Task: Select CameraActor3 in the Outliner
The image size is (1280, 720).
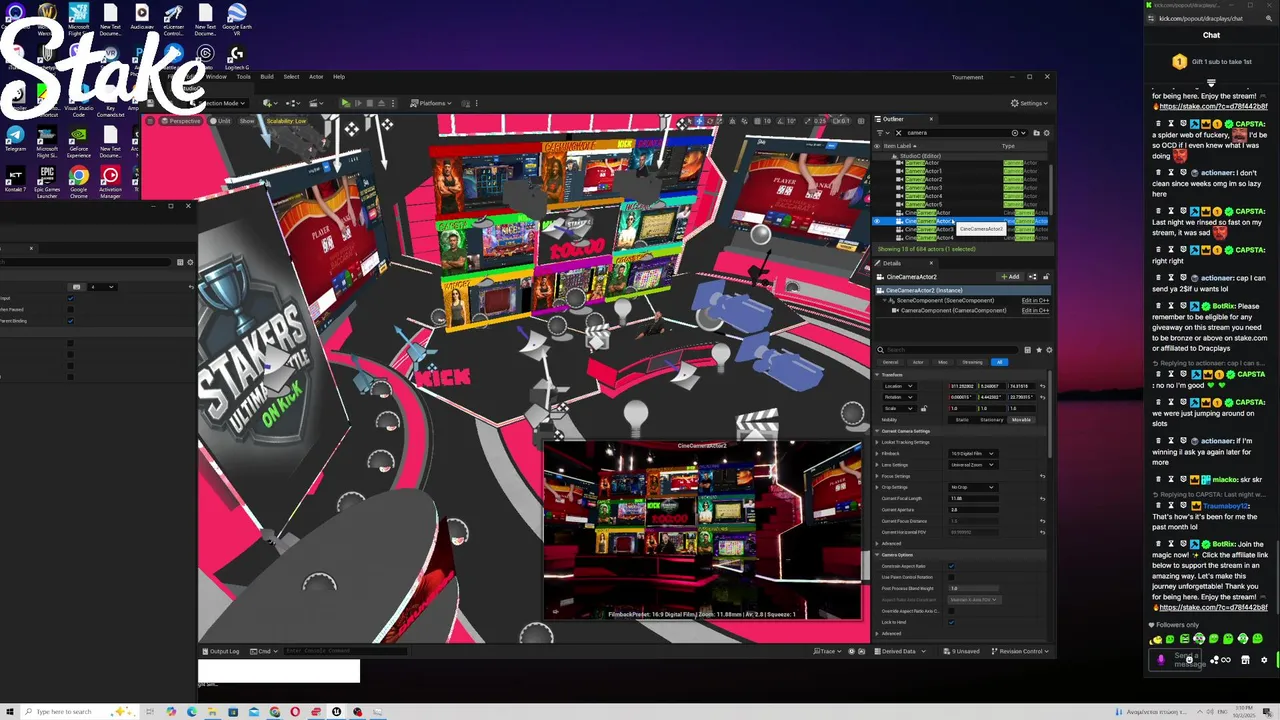Action: (923, 188)
